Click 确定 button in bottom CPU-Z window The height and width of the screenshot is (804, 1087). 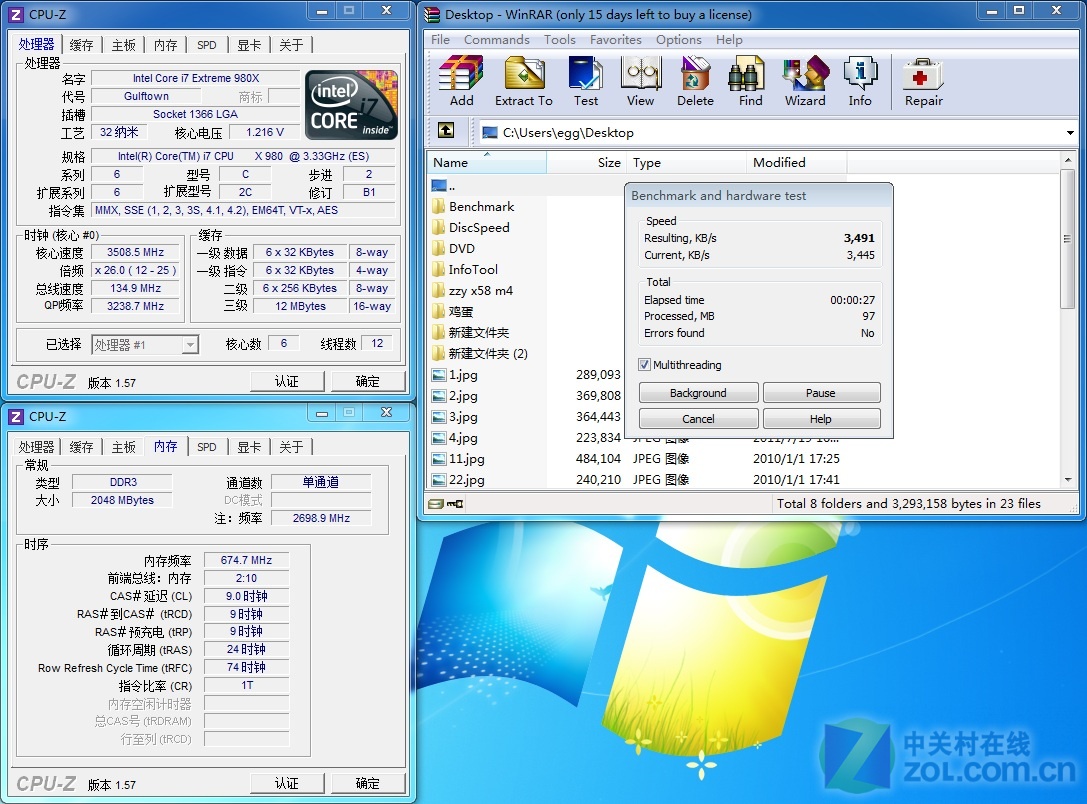(x=367, y=783)
